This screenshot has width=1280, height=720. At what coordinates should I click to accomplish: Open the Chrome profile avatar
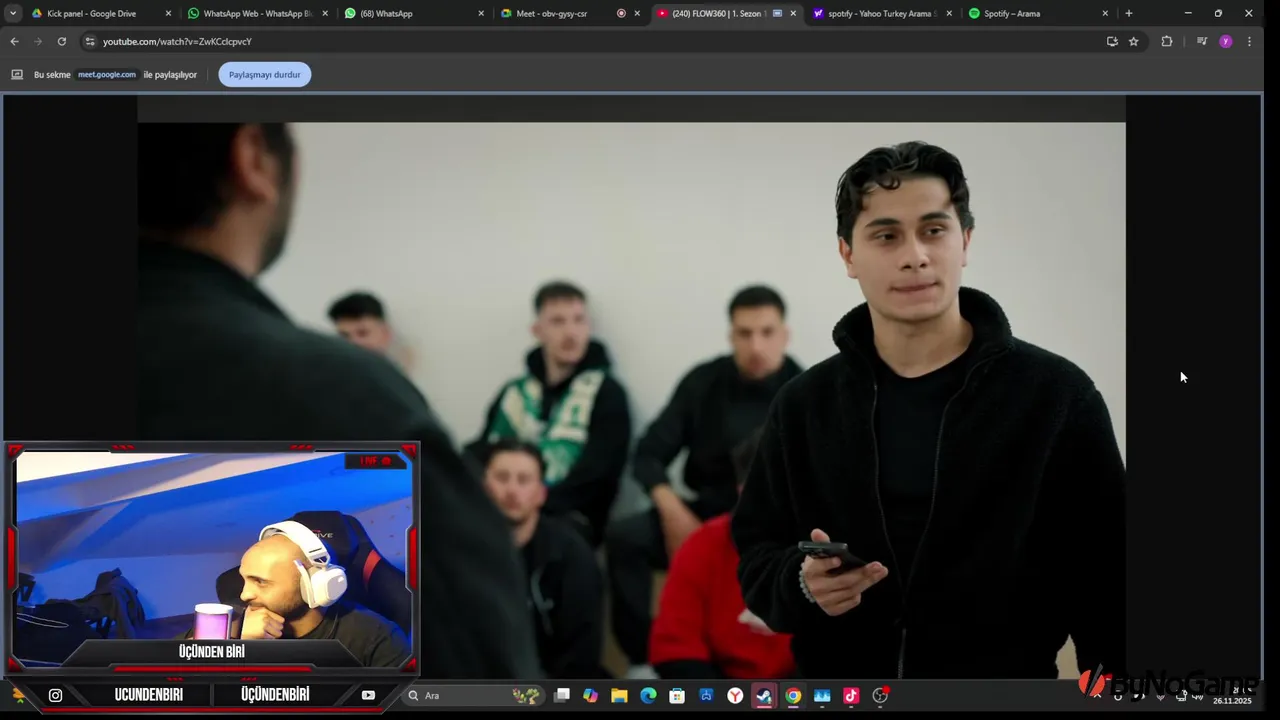point(1225,41)
